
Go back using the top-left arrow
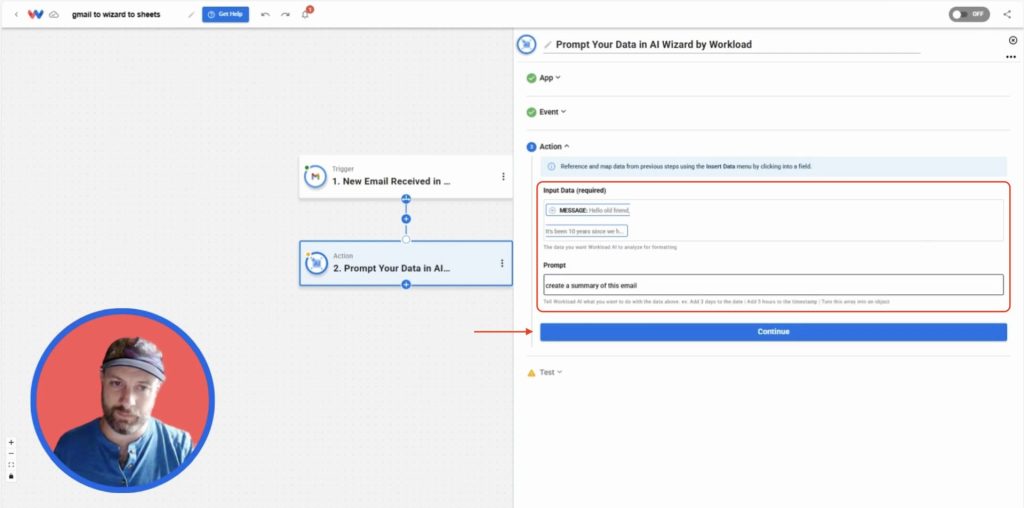(x=16, y=14)
